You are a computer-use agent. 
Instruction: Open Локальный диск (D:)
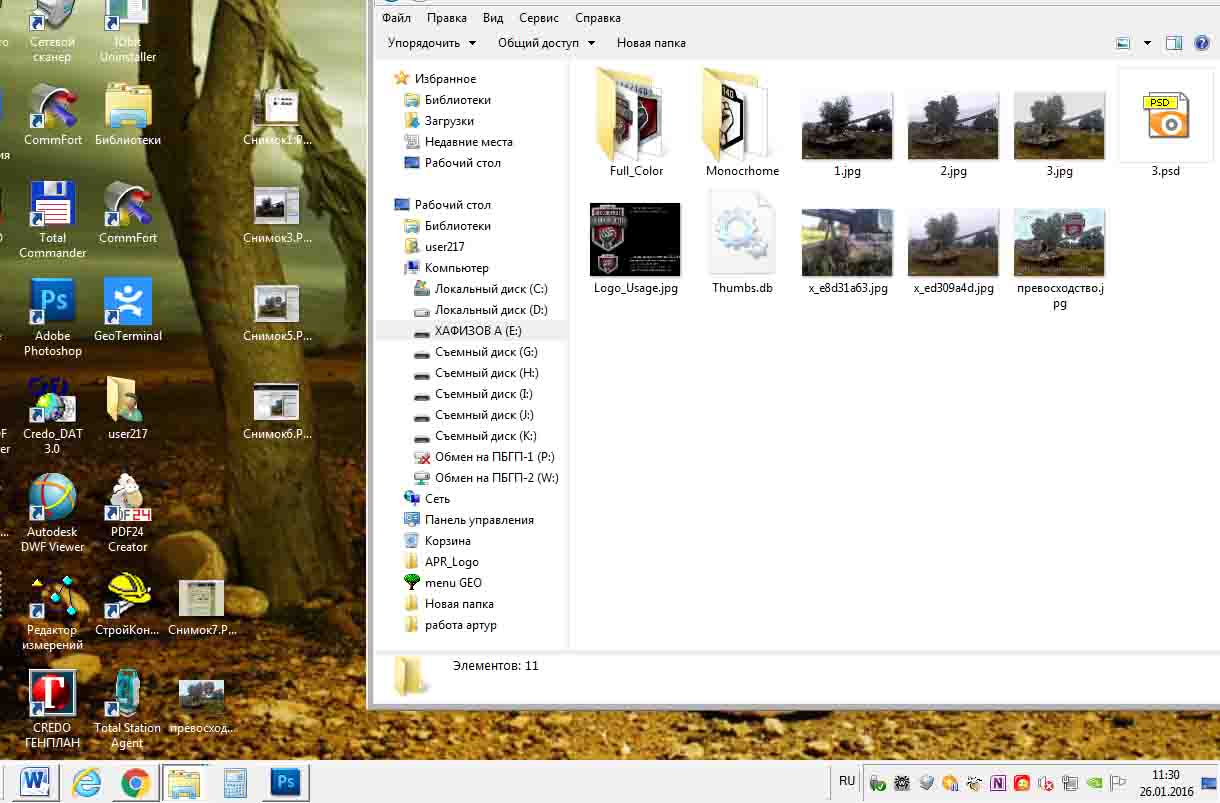(x=491, y=310)
